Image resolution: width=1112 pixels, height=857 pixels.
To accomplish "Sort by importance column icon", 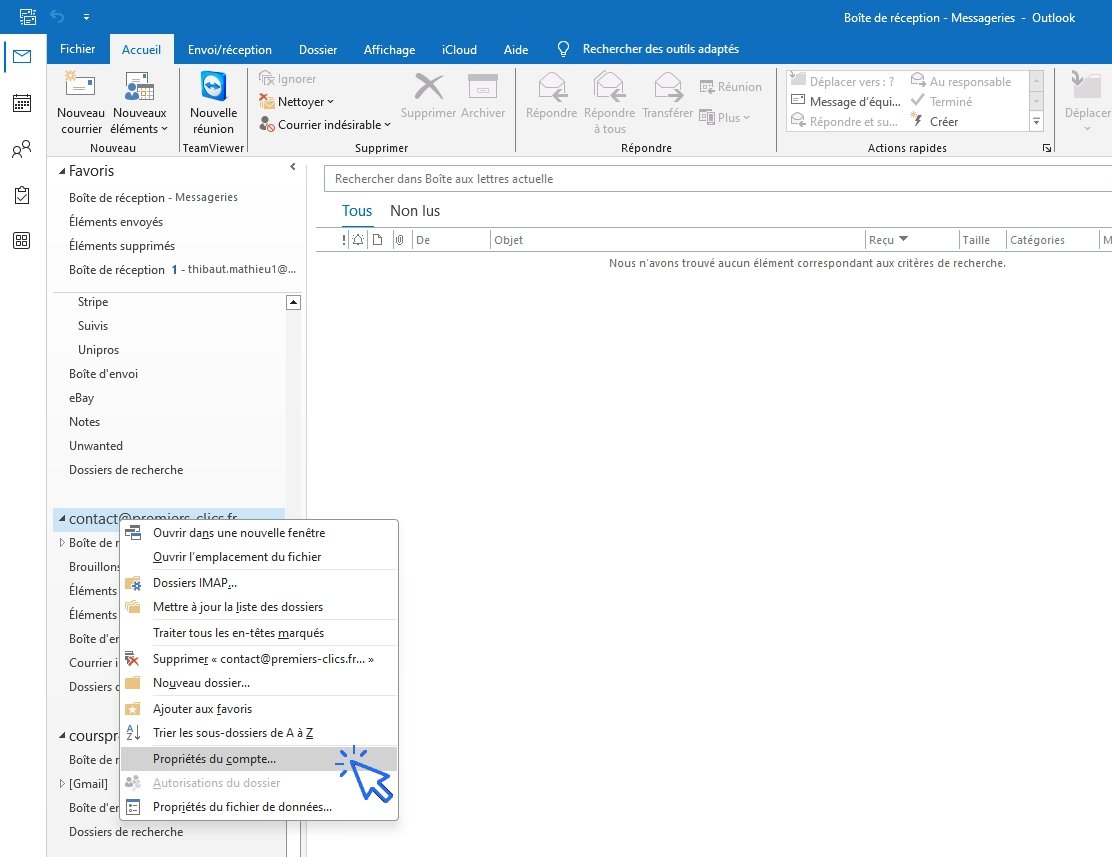I will [x=344, y=240].
